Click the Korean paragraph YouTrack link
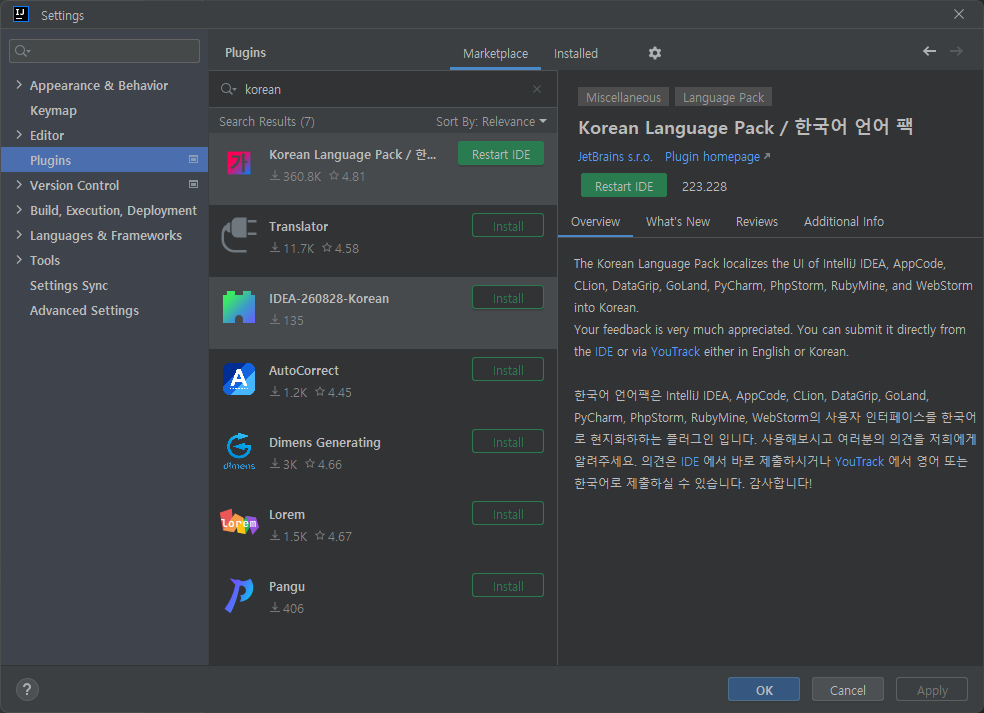This screenshot has height=713, width=984. [x=859, y=461]
